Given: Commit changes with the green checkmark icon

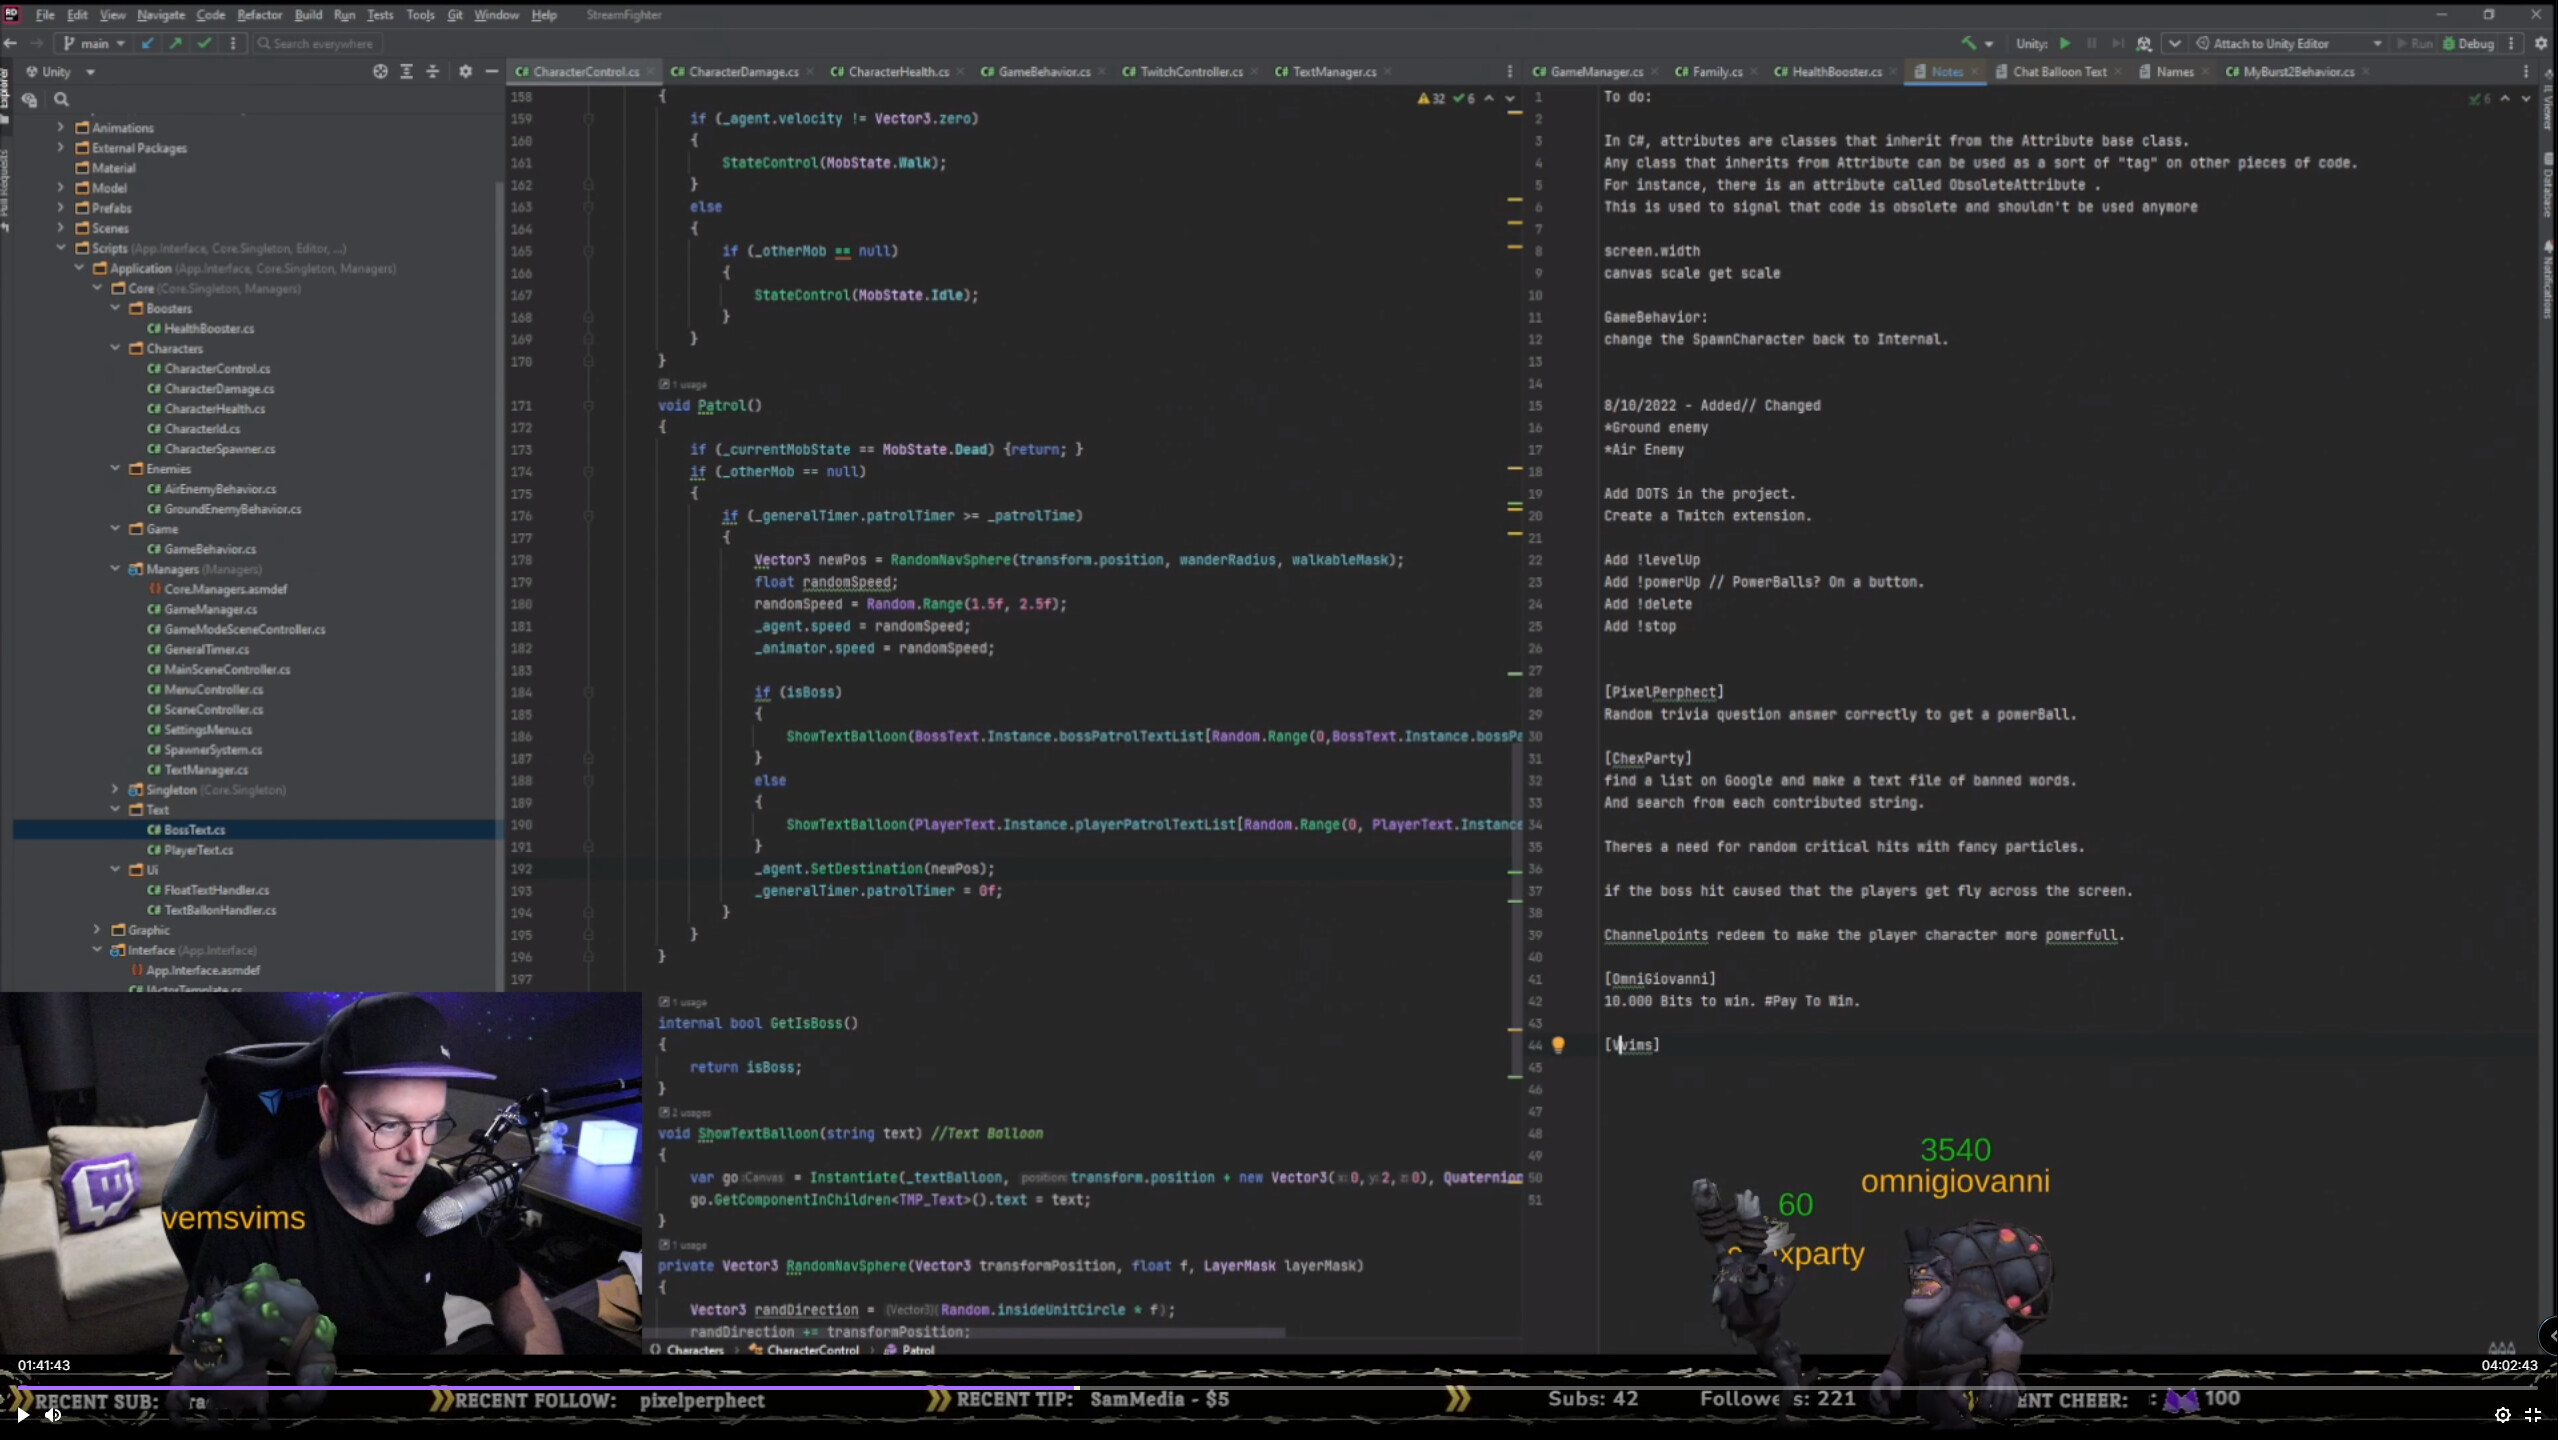Looking at the screenshot, I should point(204,43).
